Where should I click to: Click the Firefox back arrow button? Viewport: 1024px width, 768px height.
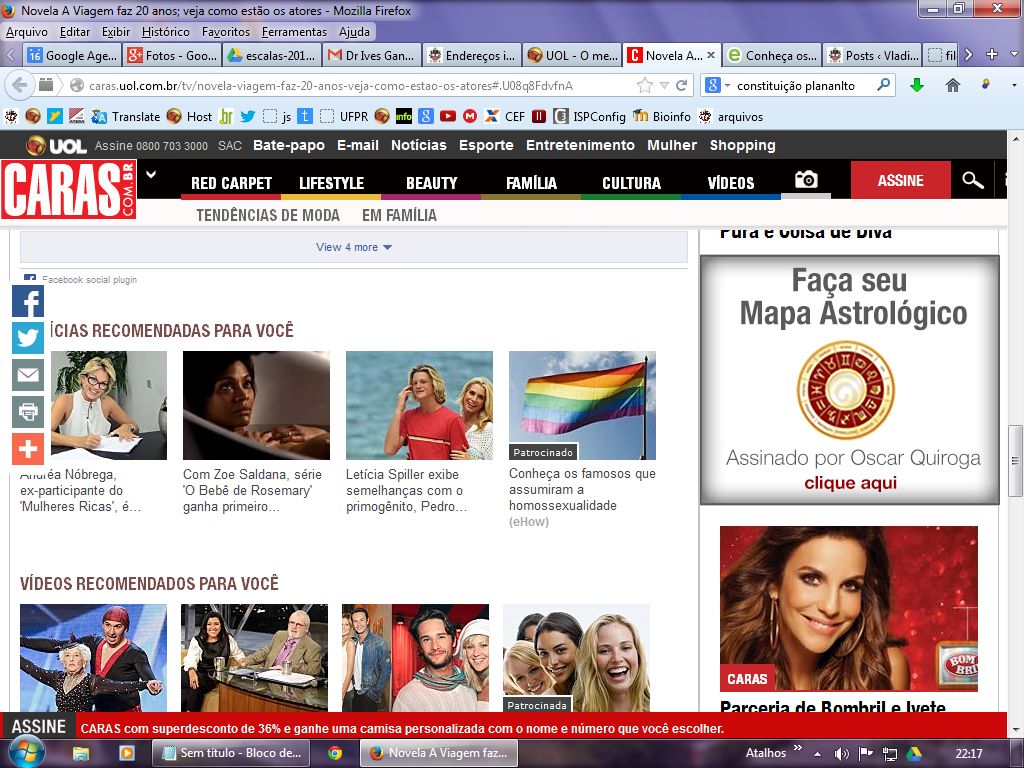tap(20, 86)
